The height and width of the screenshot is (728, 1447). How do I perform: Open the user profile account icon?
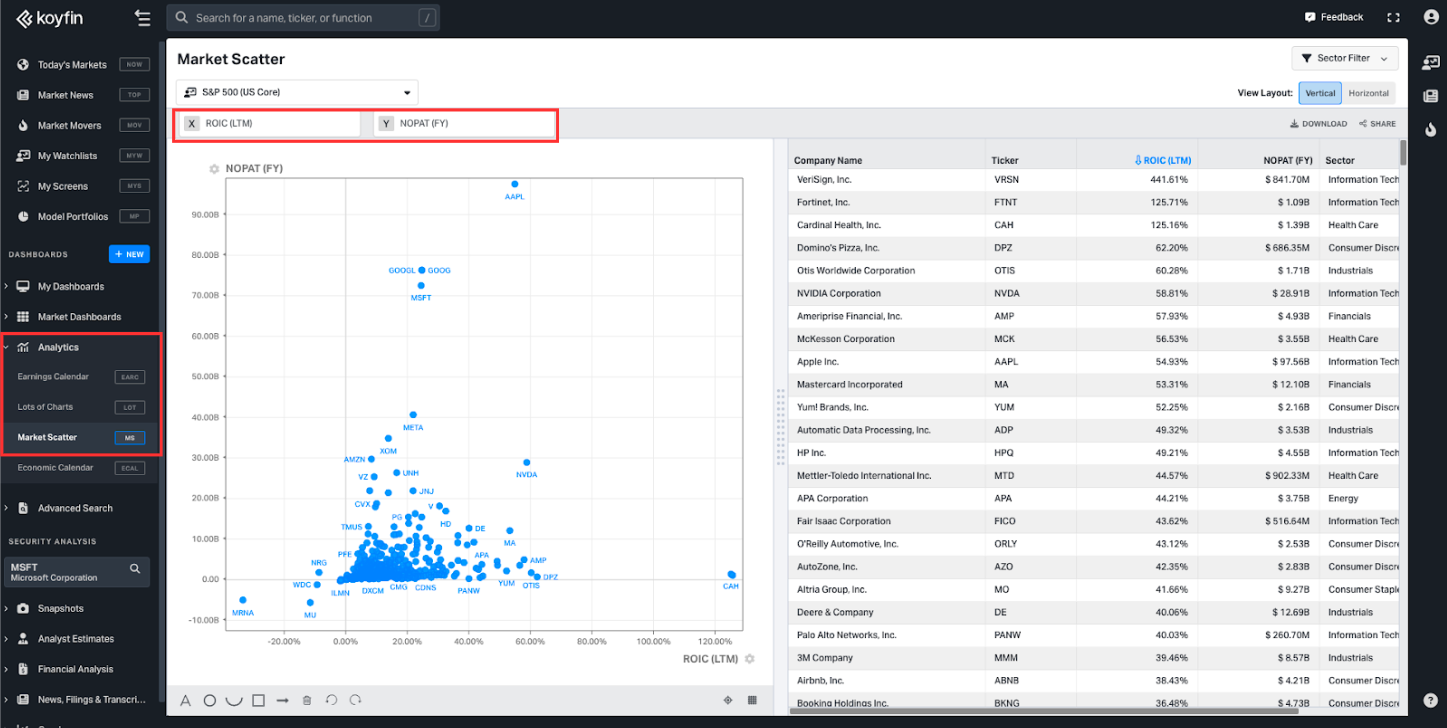[1430, 17]
